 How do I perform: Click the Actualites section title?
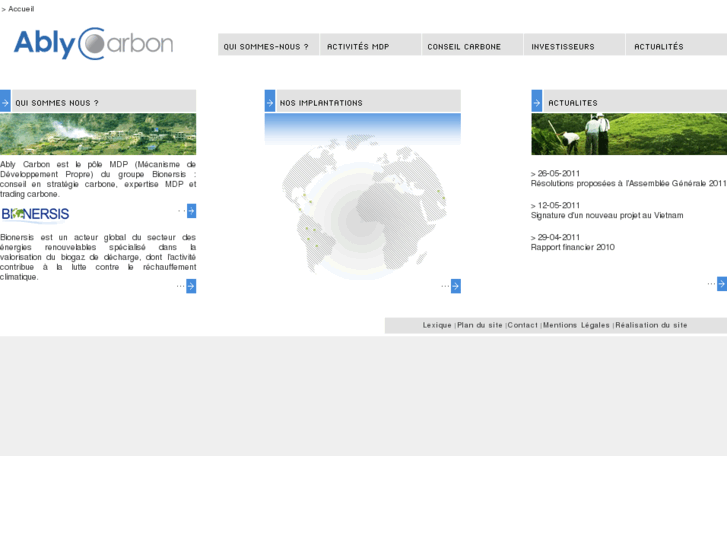pyautogui.click(x=573, y=103)
